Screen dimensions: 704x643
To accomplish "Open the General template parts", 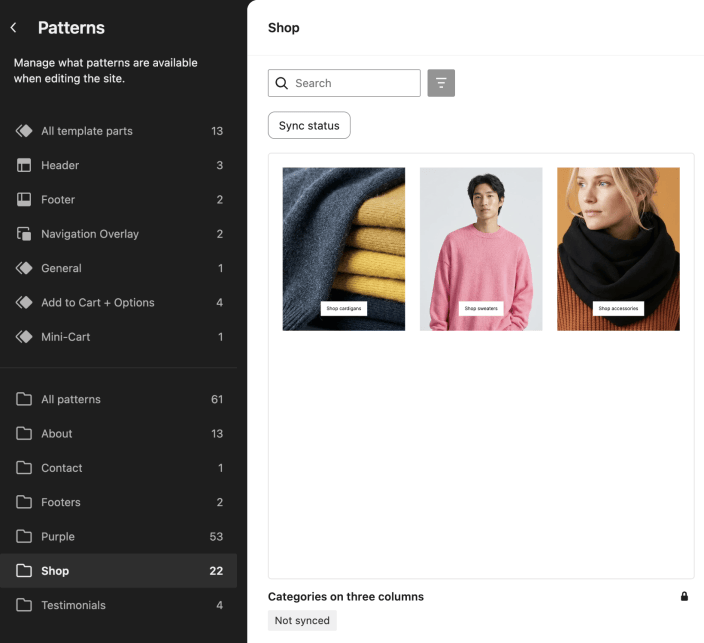I will (x=119, y=268).
